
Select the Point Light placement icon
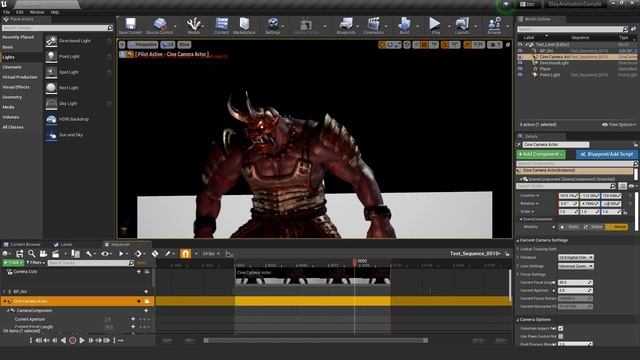pyautogui.click(x=51, y=56)
